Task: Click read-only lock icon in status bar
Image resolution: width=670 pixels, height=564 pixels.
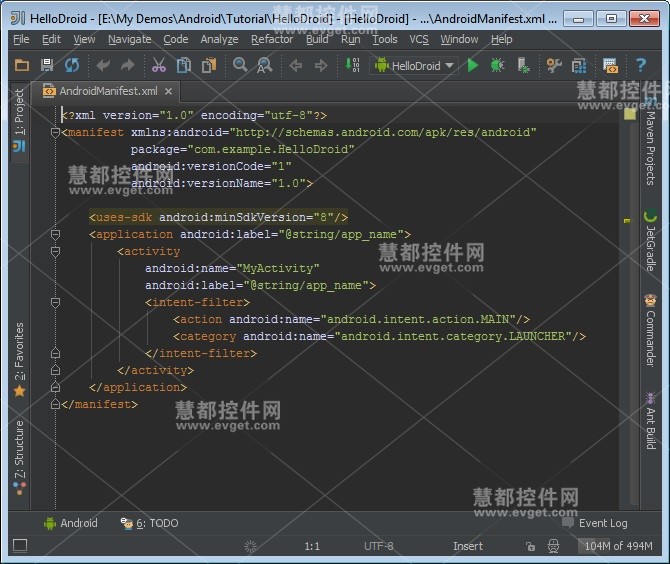Action: point(530,546)
